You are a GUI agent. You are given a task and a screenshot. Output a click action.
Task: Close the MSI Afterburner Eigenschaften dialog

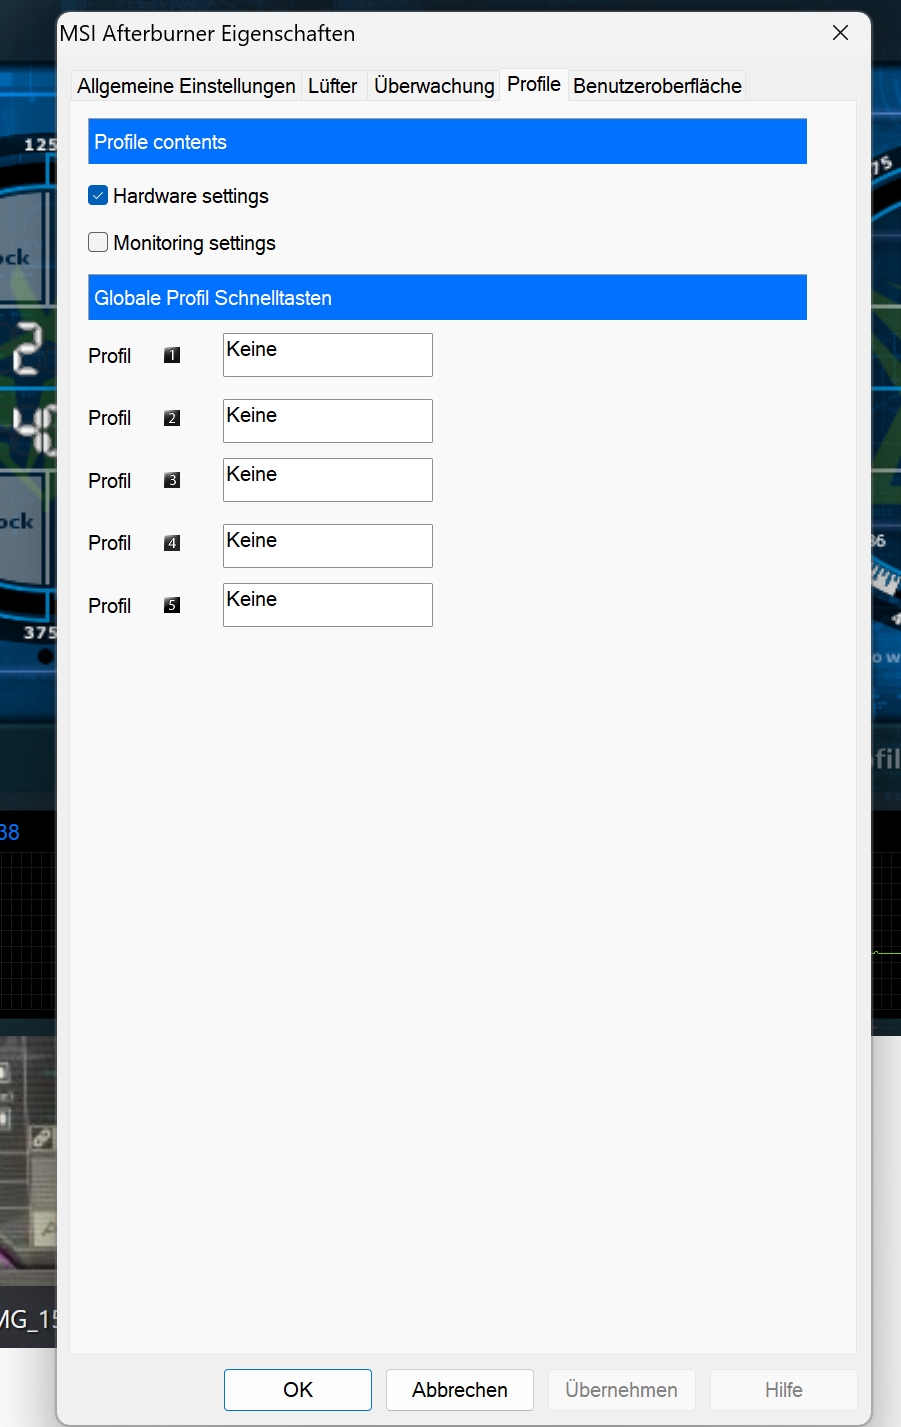[x=841, y=33]
